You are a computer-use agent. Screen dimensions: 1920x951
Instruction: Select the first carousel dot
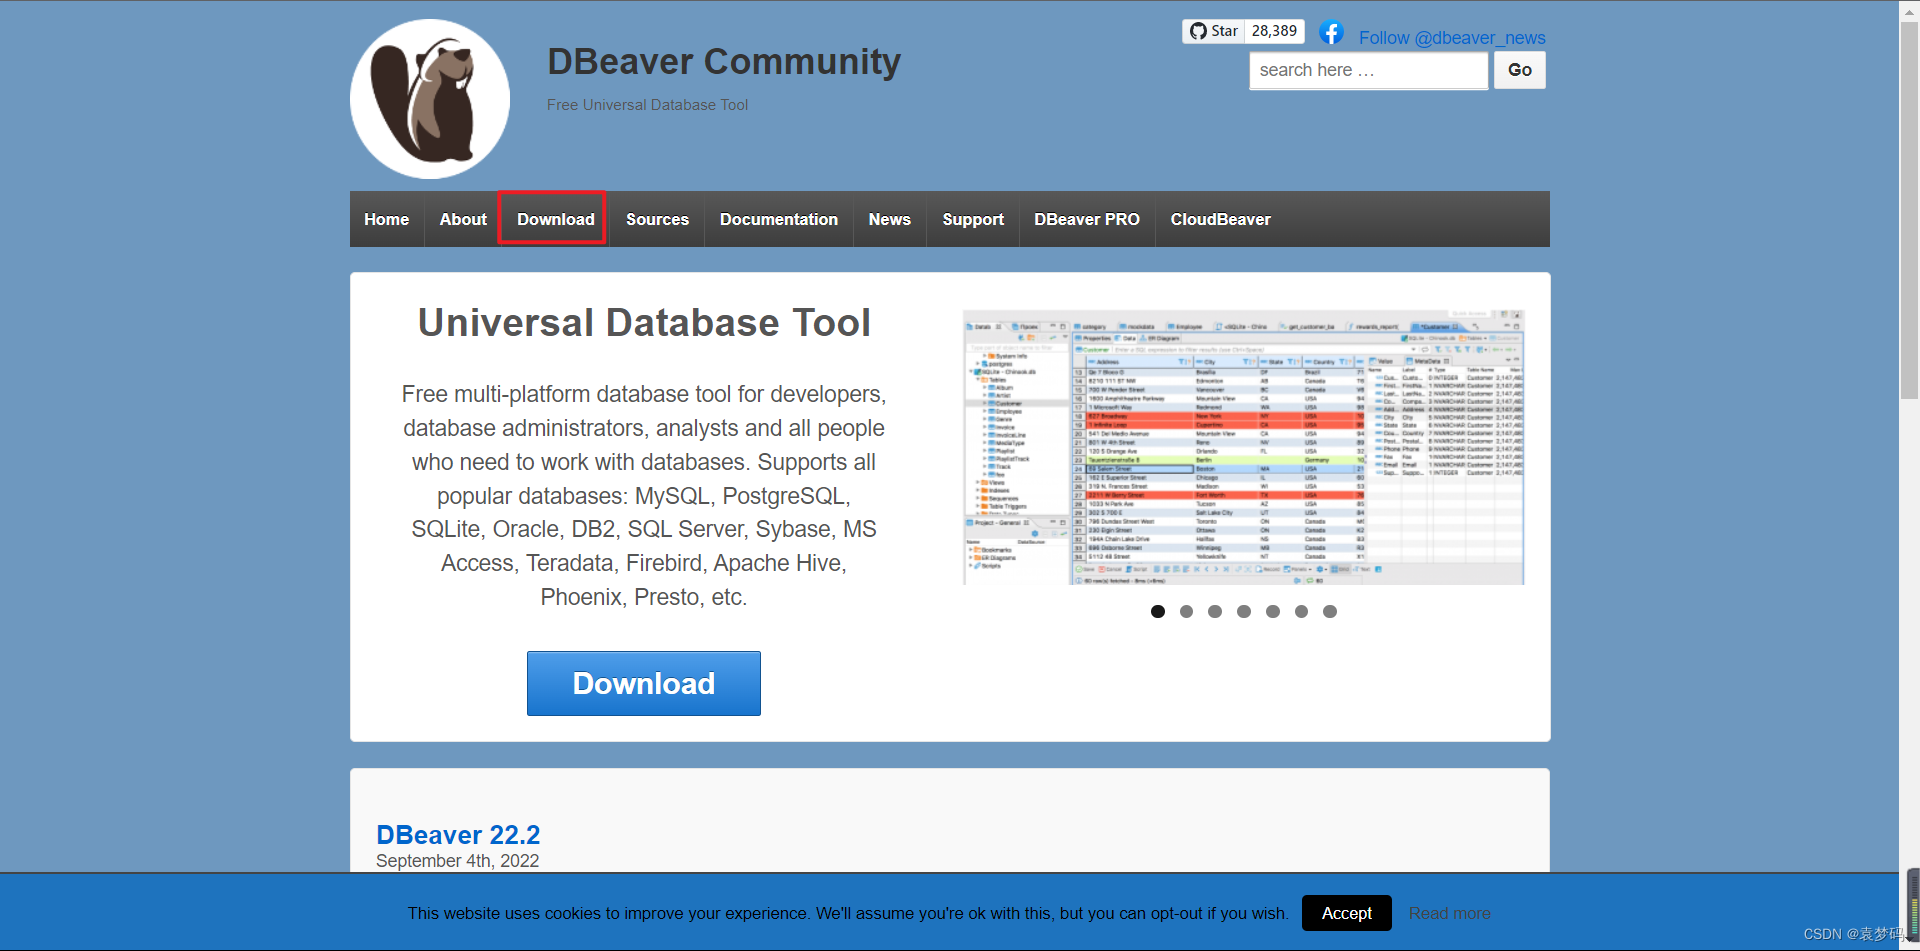[x=1158, y=611]
